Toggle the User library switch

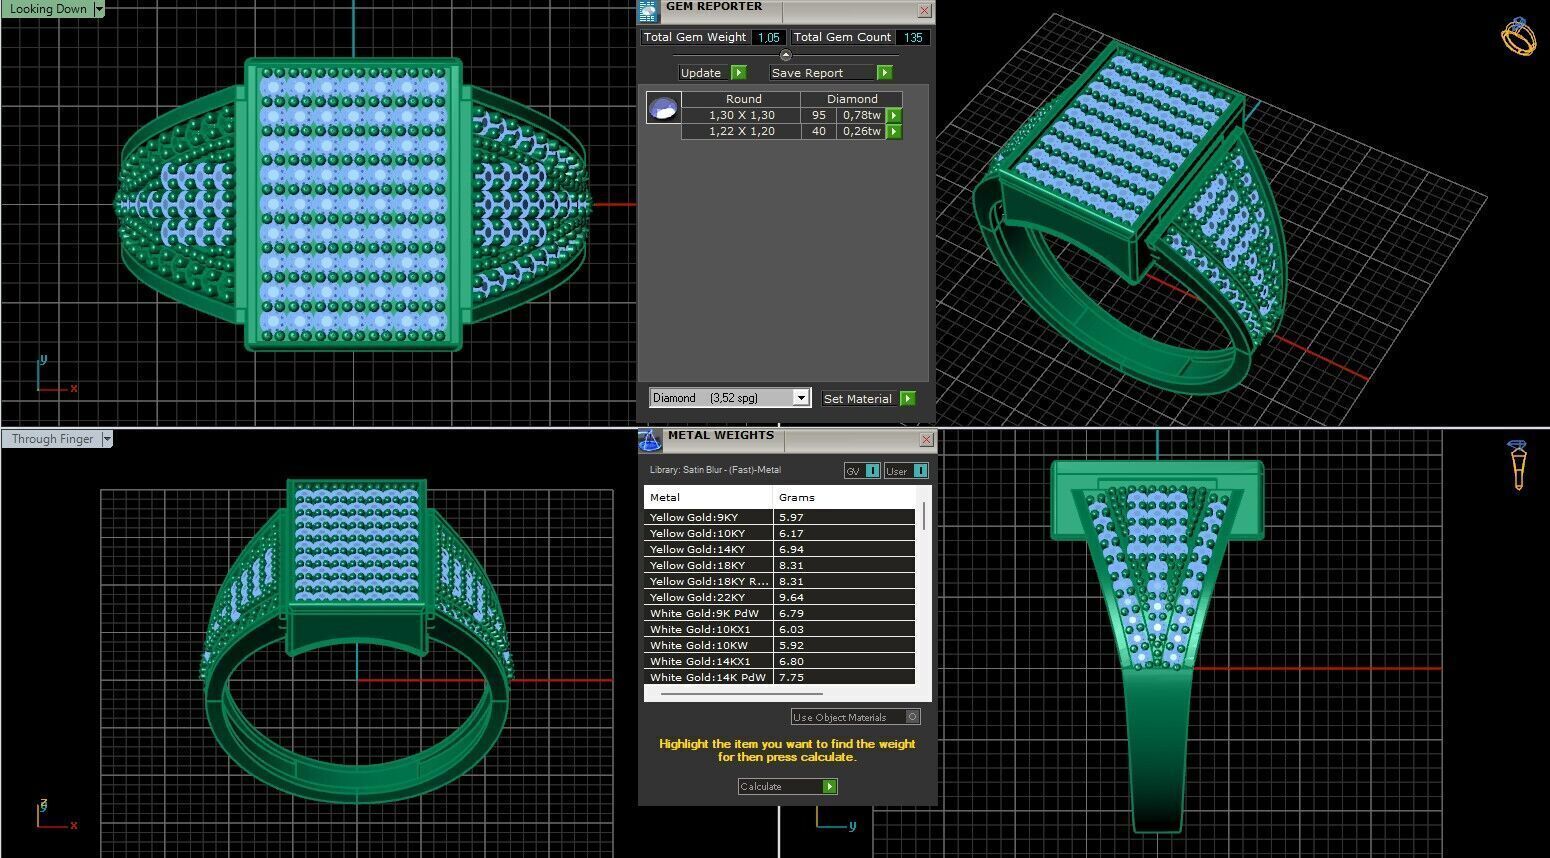(920, 471)
